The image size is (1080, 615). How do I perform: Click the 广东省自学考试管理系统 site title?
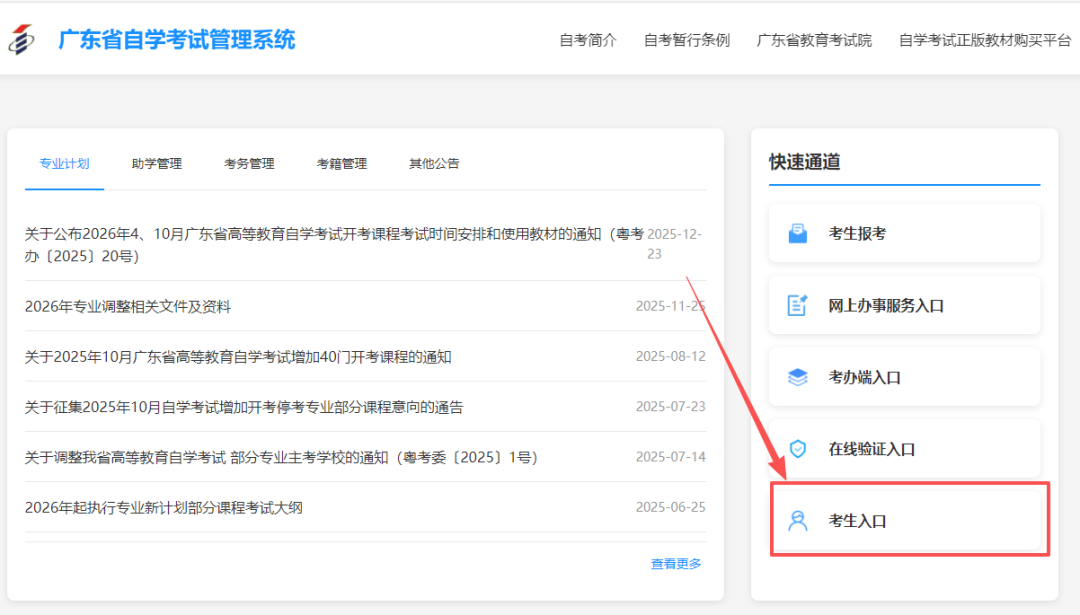[176, 40]
